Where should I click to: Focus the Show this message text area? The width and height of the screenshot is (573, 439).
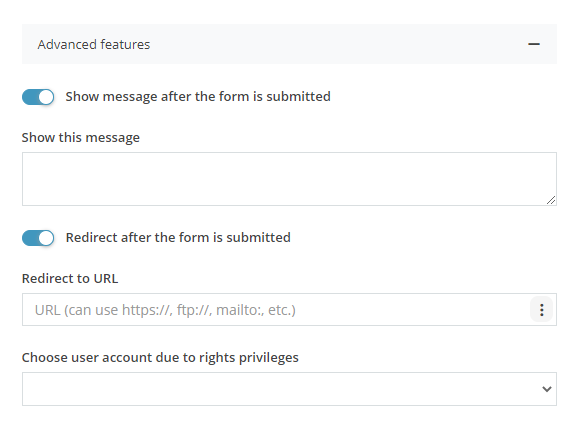click(x=289, y=179)
